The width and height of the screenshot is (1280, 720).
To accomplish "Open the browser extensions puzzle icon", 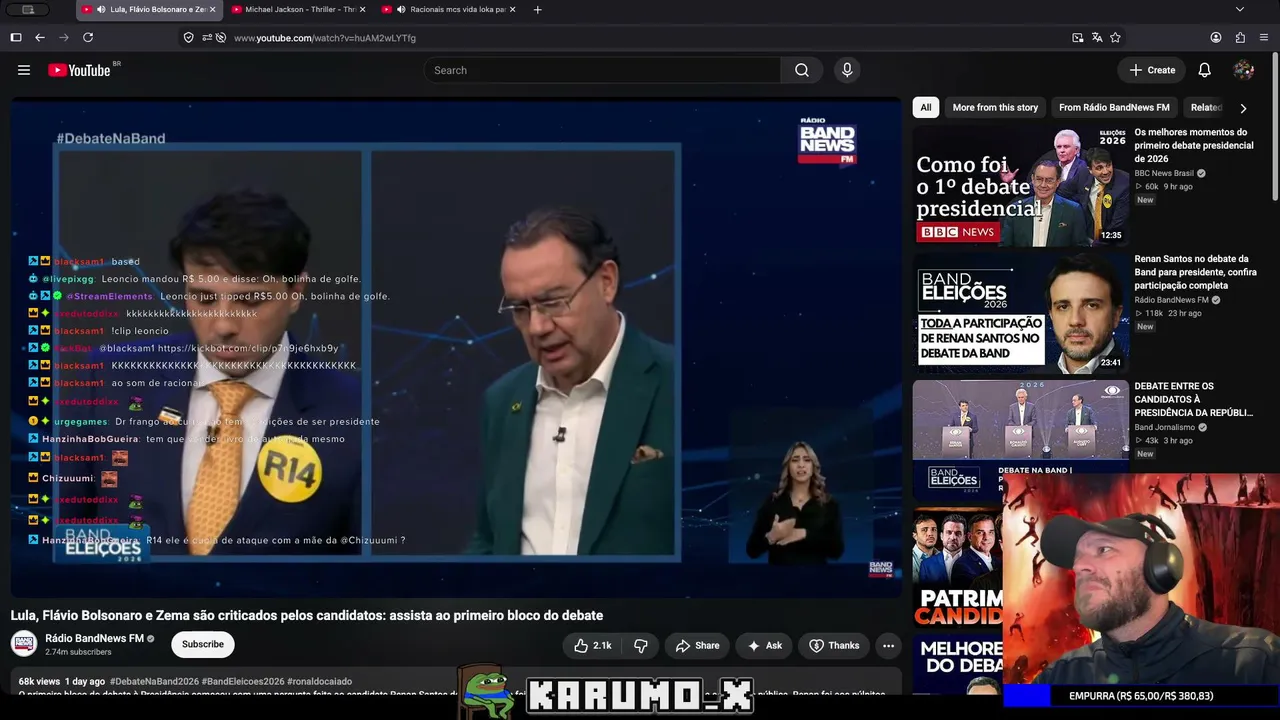I will 1240,37.
